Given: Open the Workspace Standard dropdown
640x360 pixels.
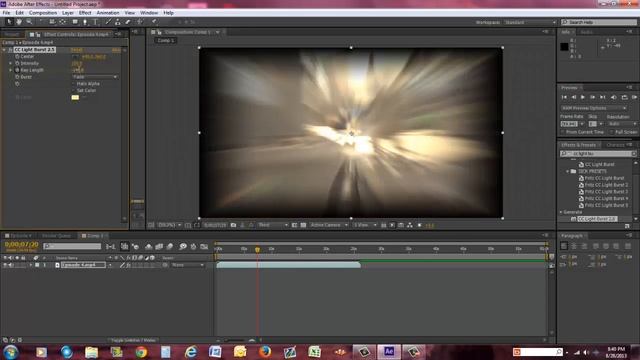Looking at the screenshot, I should [x=530, y=22].
